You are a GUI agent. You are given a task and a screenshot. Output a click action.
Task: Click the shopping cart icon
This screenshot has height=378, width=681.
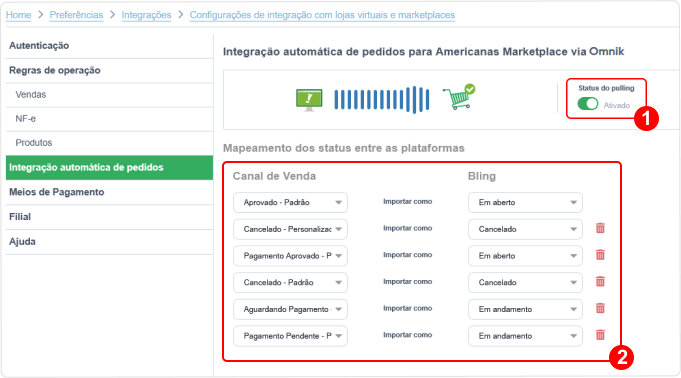click(459, 96)
